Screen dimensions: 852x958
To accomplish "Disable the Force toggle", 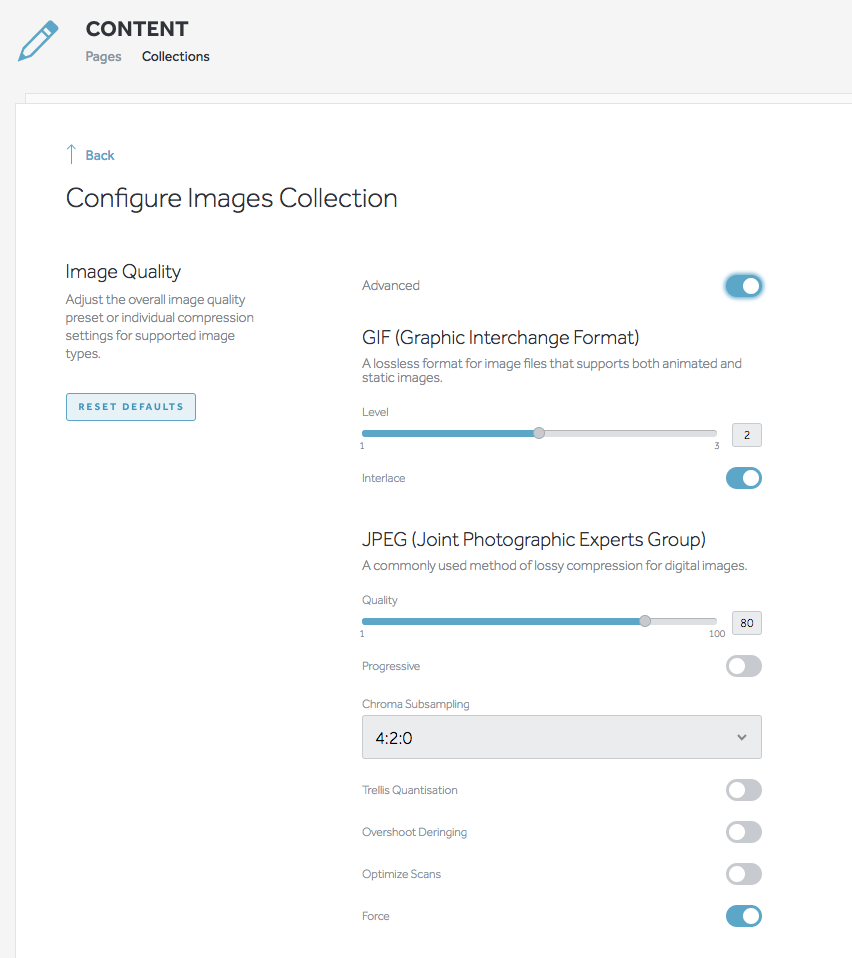I will pos(743,916).
